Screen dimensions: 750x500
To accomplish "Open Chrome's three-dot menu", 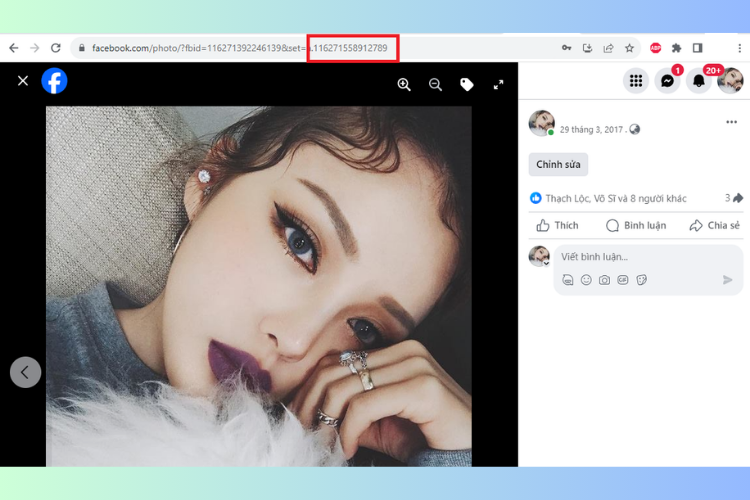I will (738, 48).
